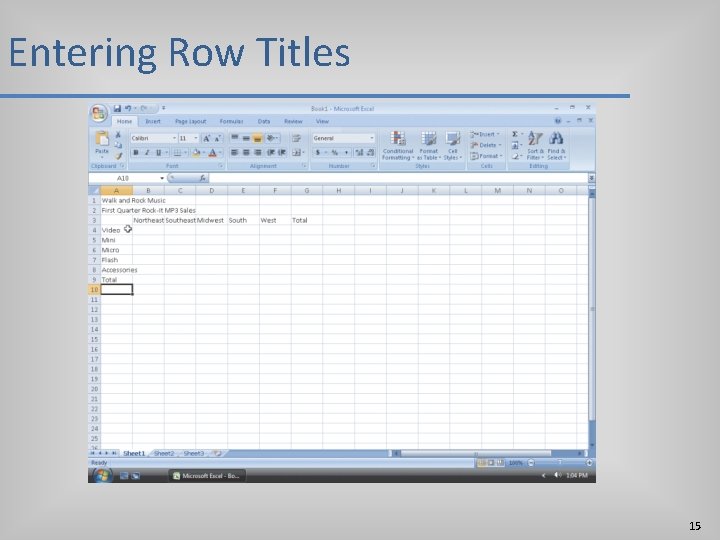
Task: Click the Copy icon
Action: coord(118,145)
